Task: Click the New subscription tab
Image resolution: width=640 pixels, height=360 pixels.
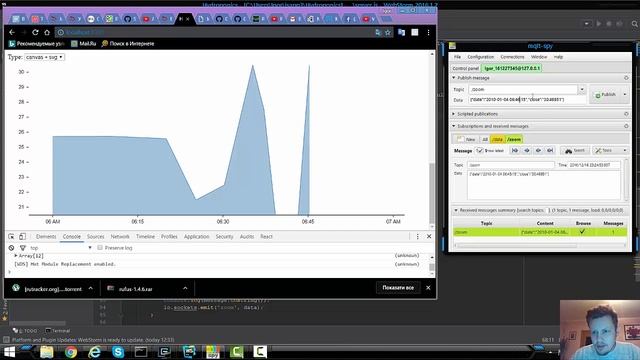Action: 466,139
